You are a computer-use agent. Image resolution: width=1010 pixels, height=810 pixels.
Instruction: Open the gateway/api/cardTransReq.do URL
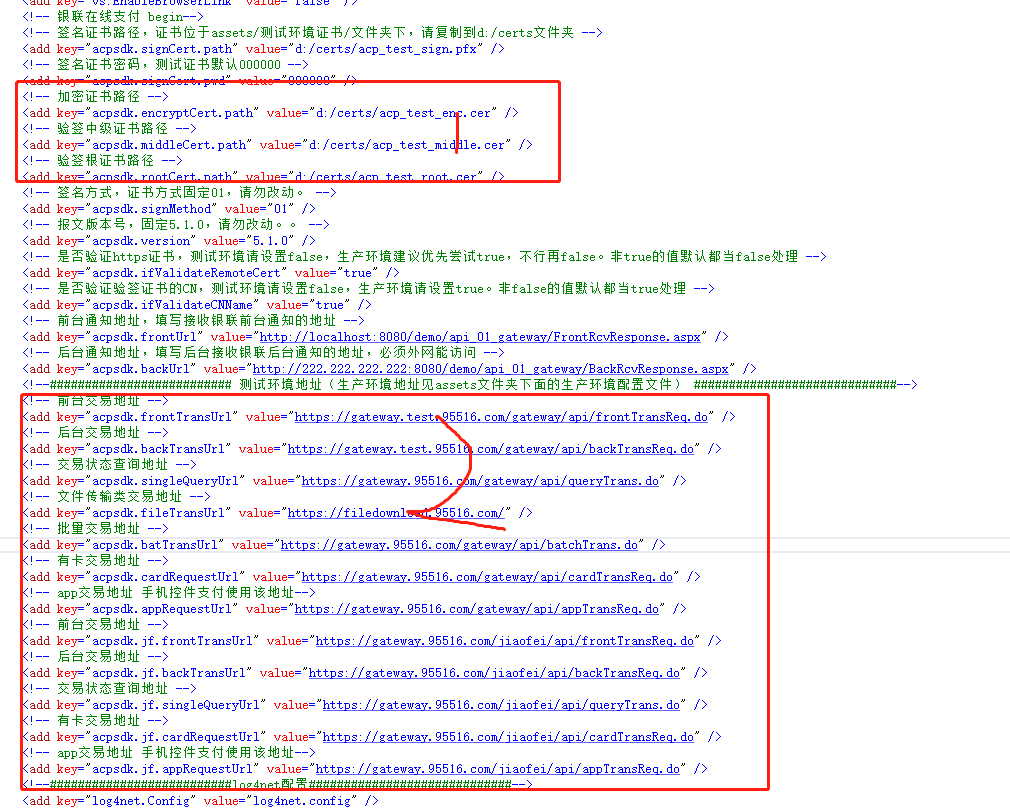coord(487,577)
